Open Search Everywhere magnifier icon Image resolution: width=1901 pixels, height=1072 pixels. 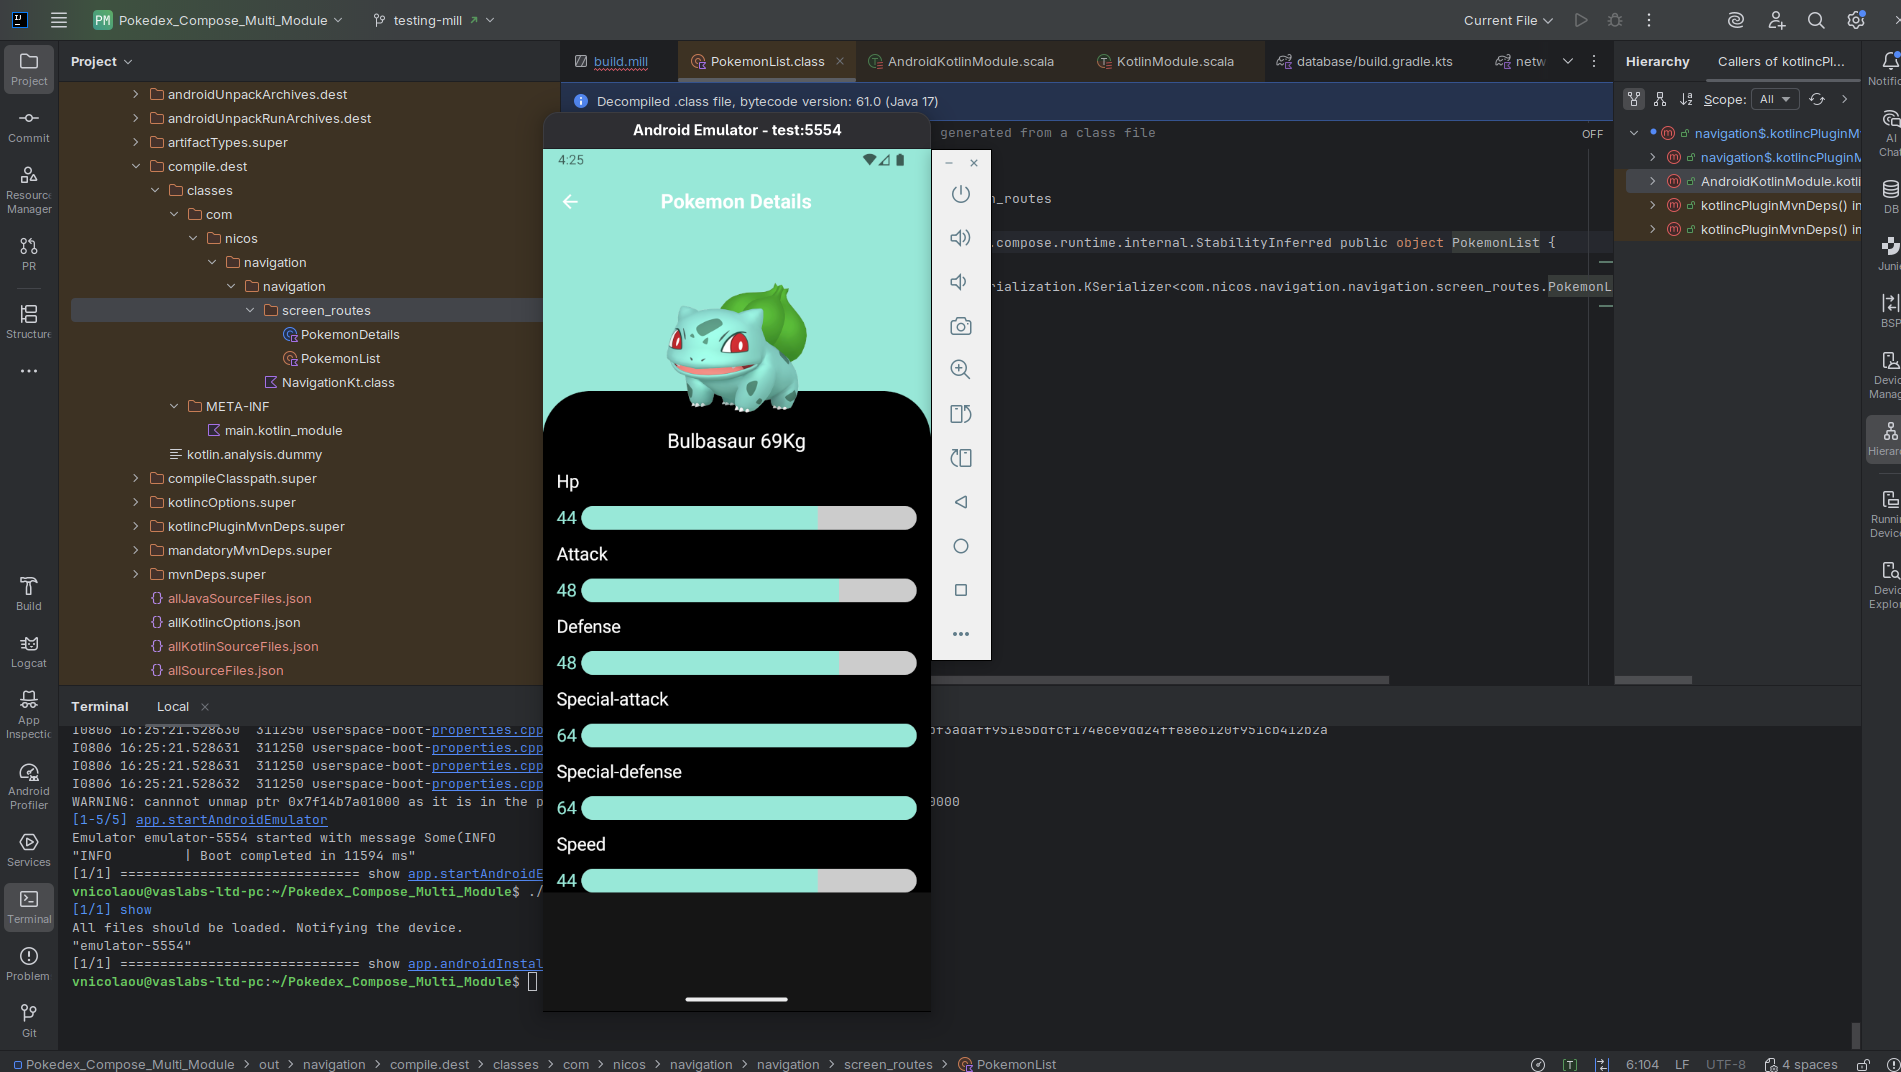click(1816, 20)
